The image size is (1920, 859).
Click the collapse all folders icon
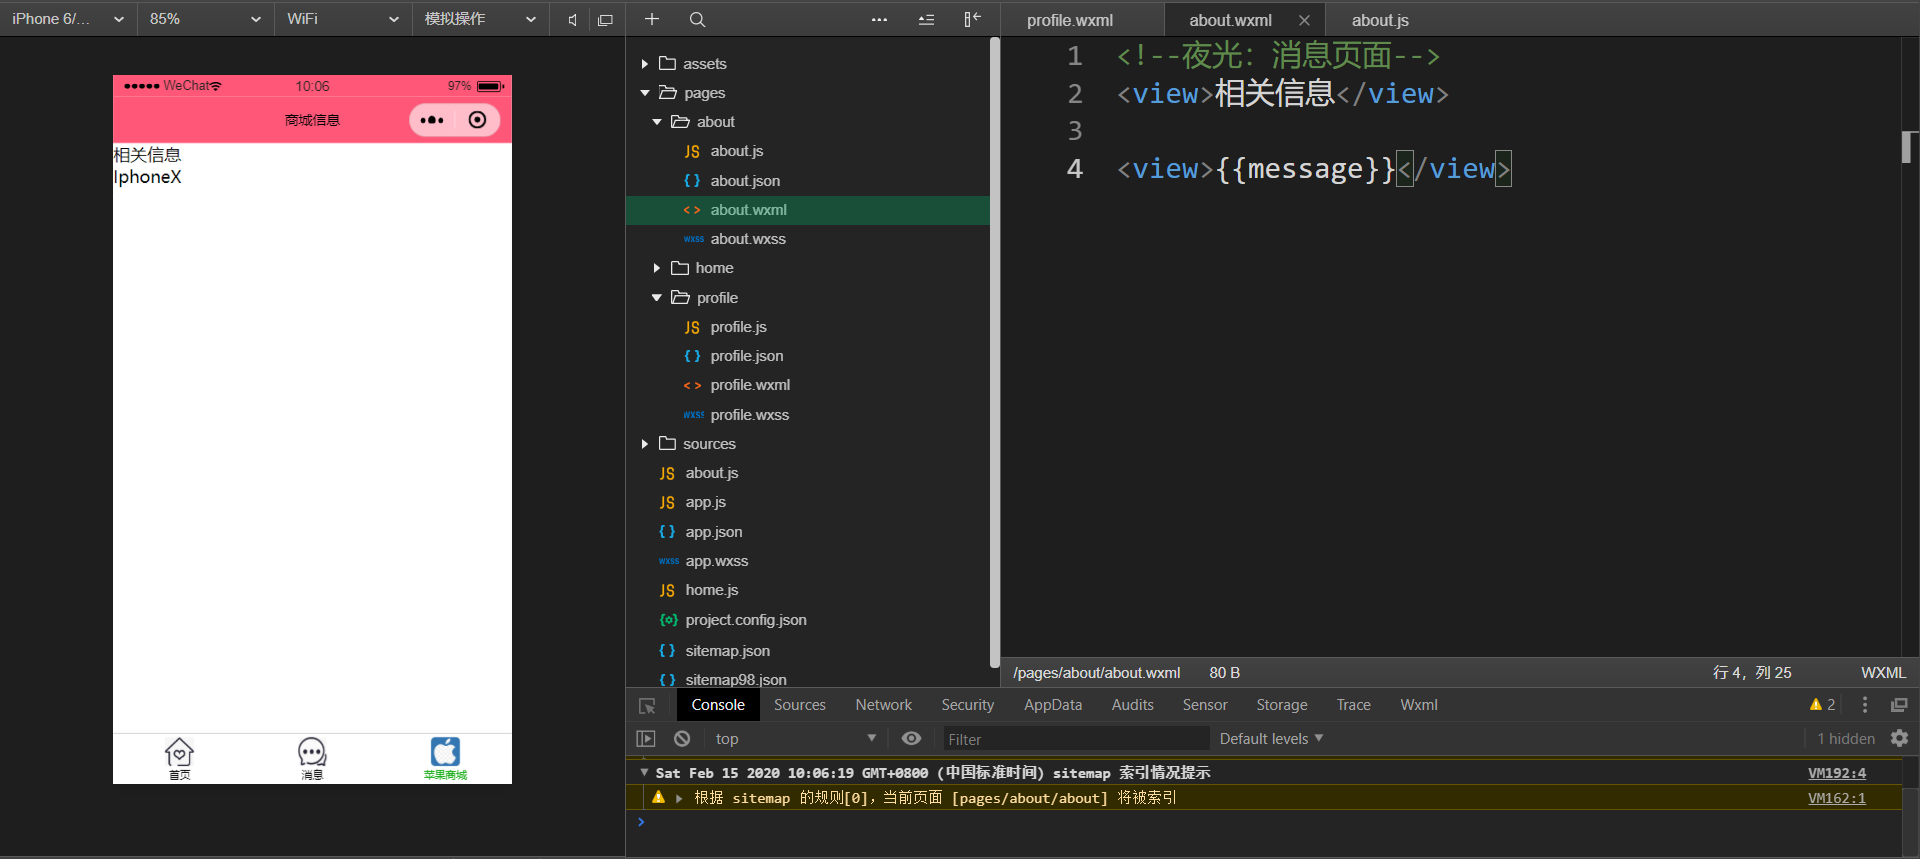coord(926,19)
